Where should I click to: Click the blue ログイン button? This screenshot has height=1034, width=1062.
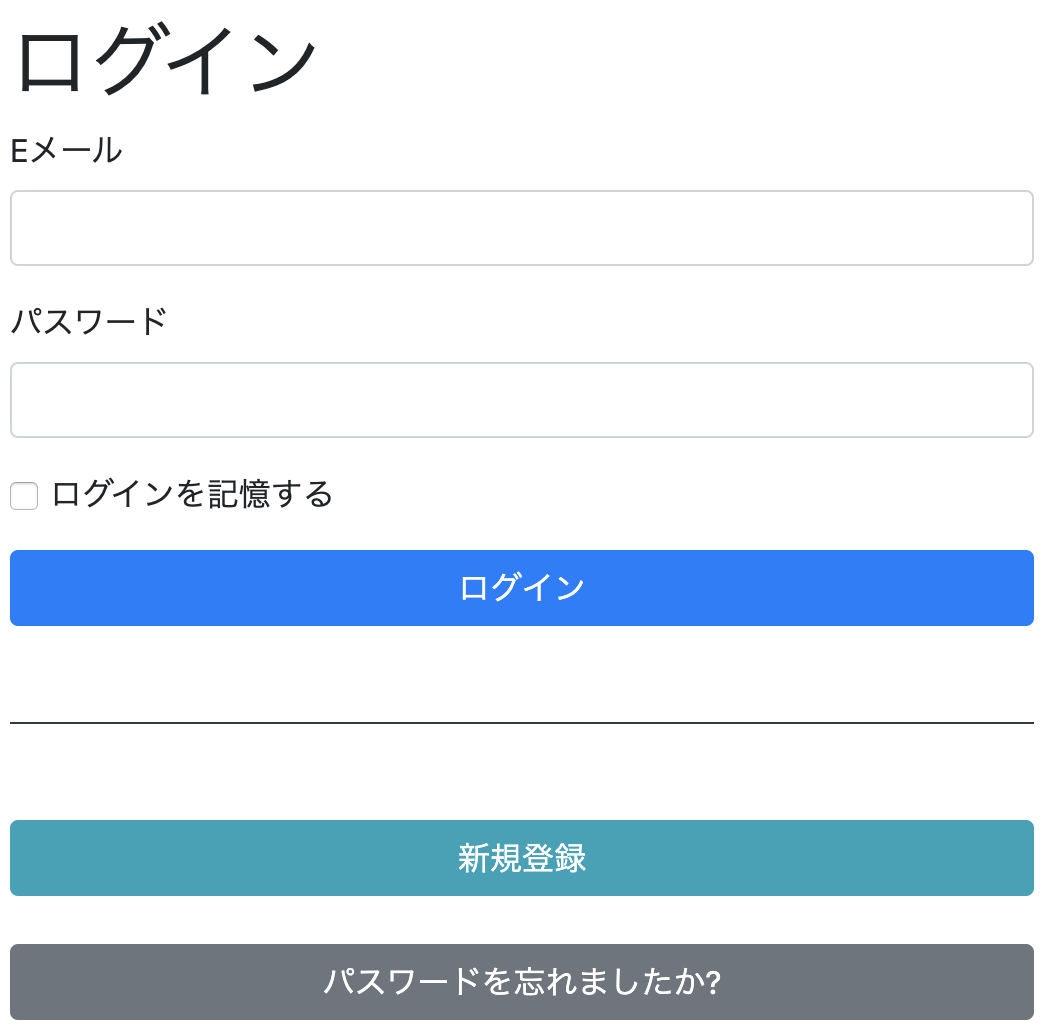coord(521,588)
